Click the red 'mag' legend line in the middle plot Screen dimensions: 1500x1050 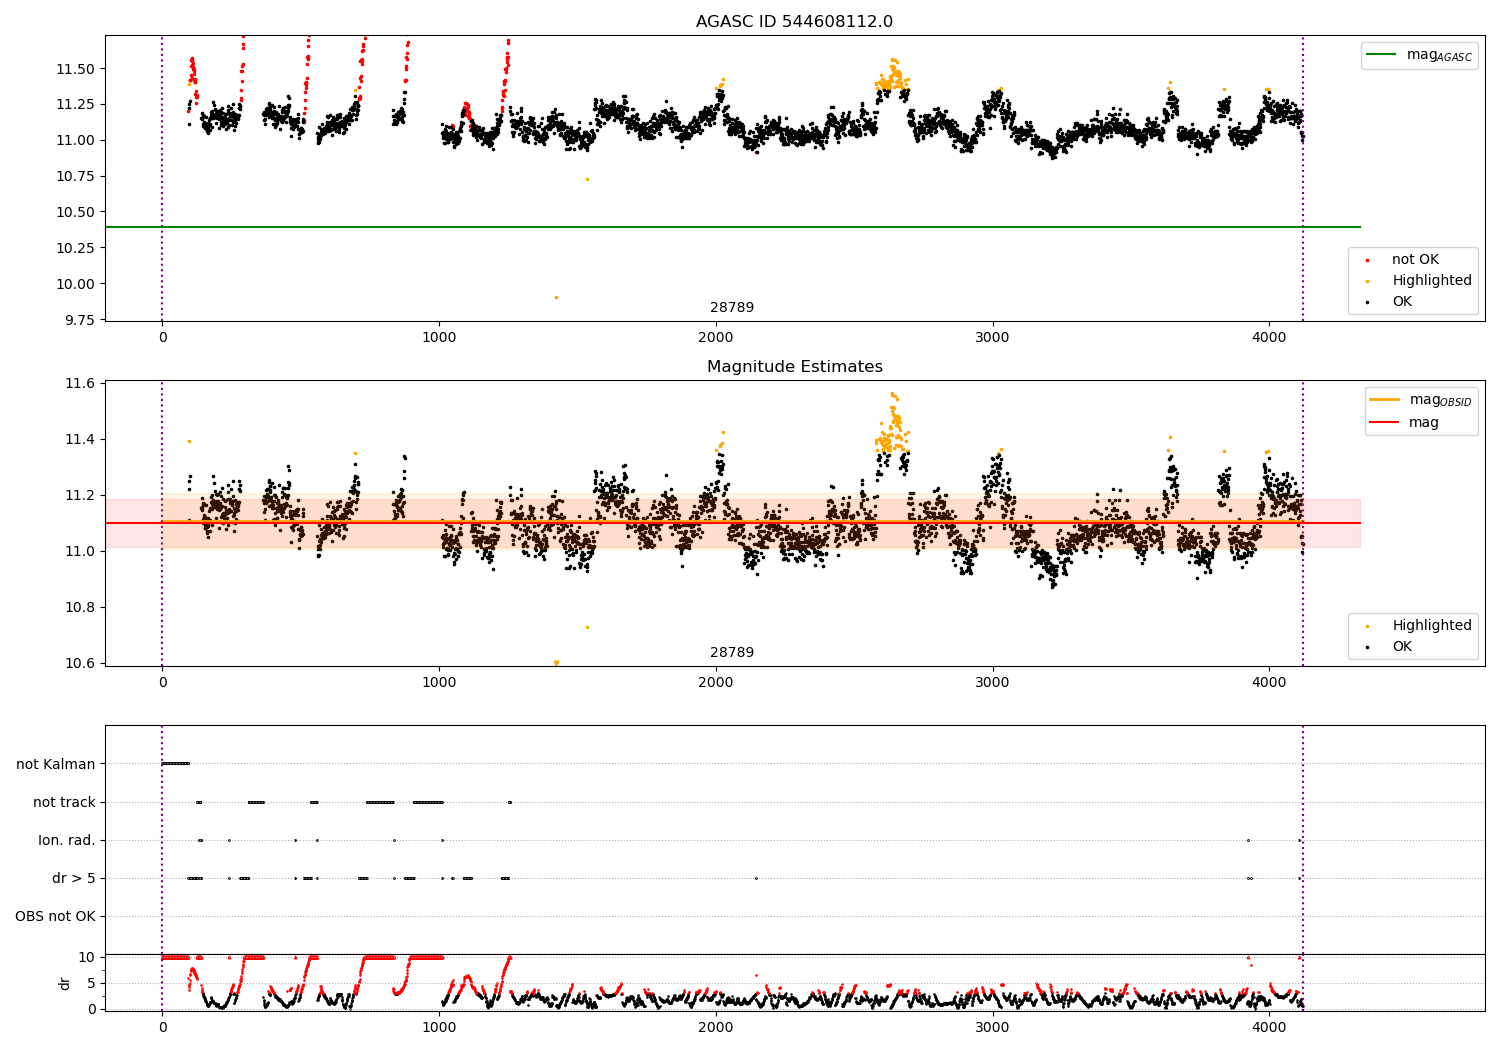tap(1384, 422)
